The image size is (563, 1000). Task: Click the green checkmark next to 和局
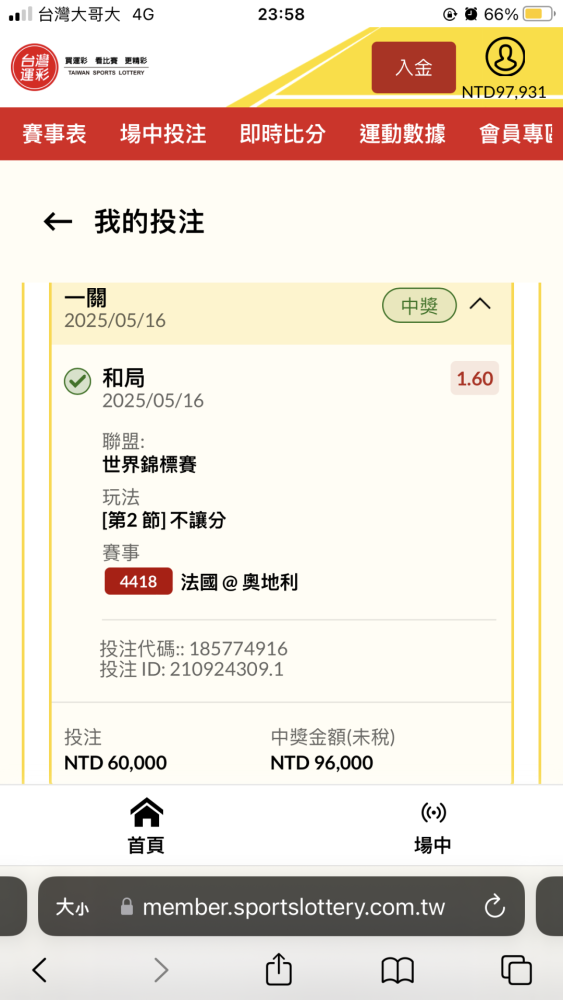click(x=77, y=381)
